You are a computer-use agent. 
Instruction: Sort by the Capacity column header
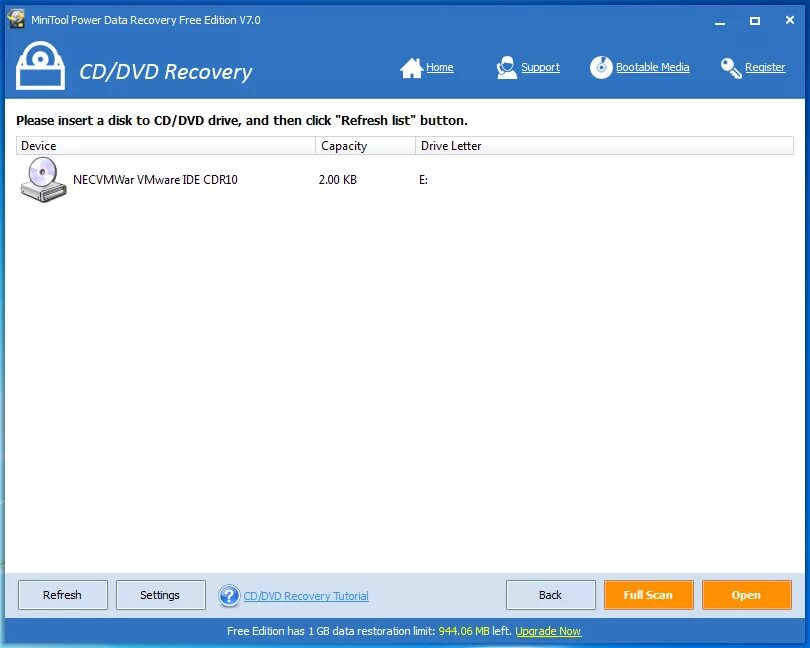[365, 146]
